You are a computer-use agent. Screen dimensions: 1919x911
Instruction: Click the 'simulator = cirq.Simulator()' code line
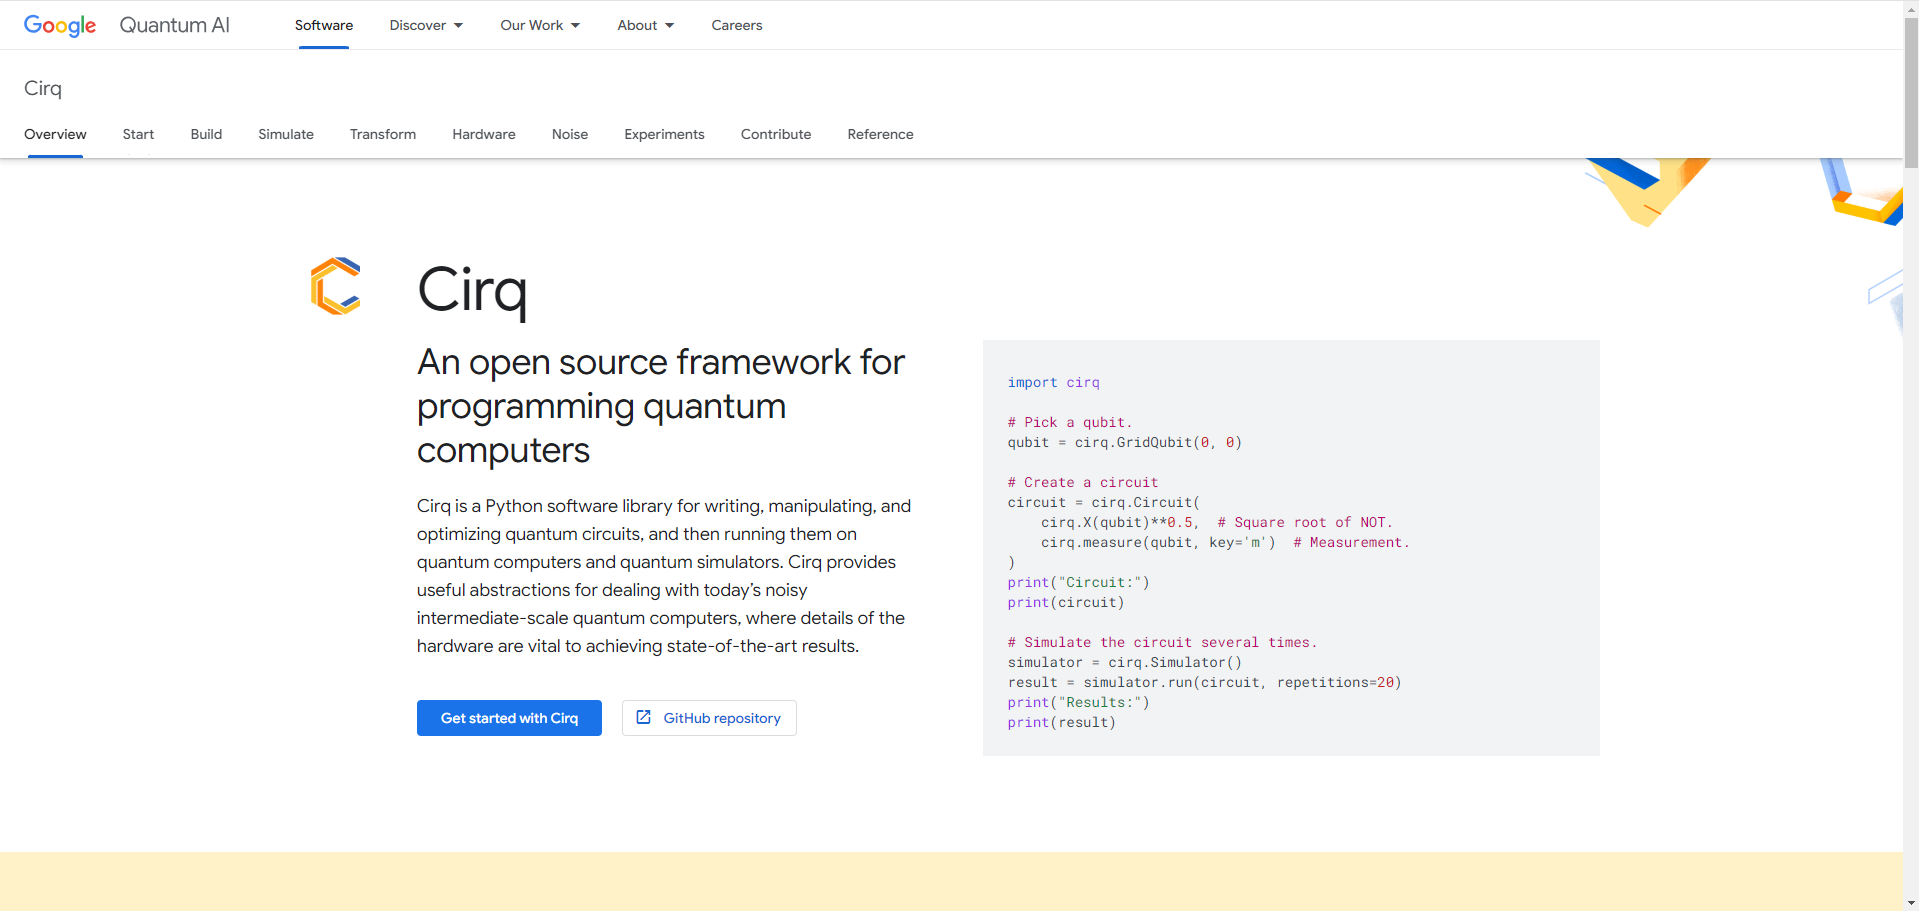pos(1125,662)
